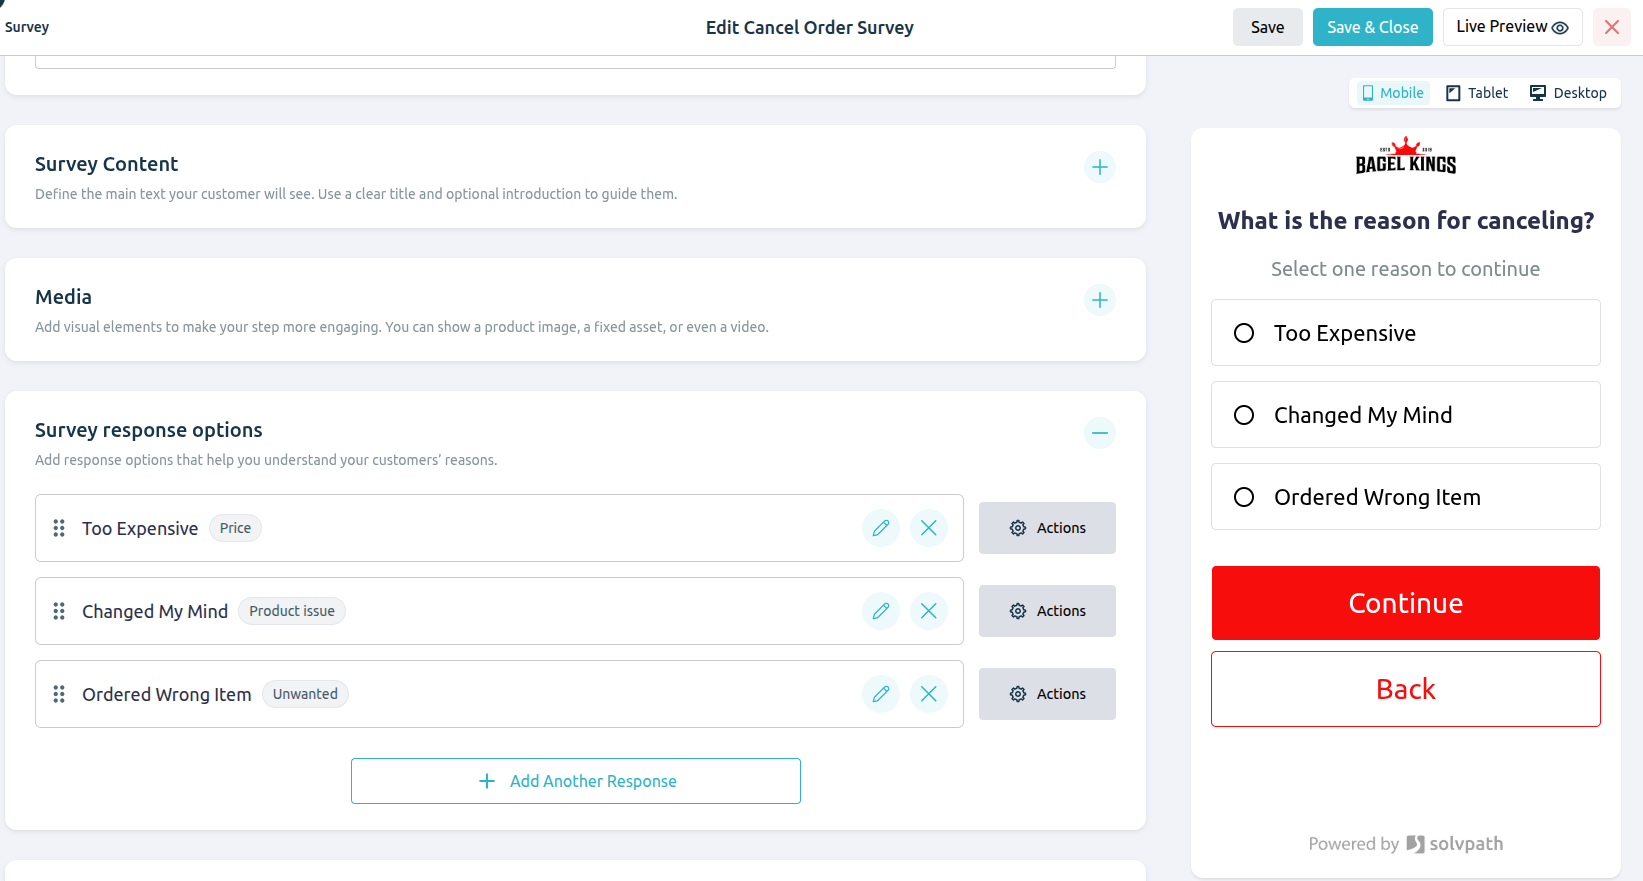Click the drag handle for Too Expensive
This screenshot has width=1643, height=881.
click(59, 528)
